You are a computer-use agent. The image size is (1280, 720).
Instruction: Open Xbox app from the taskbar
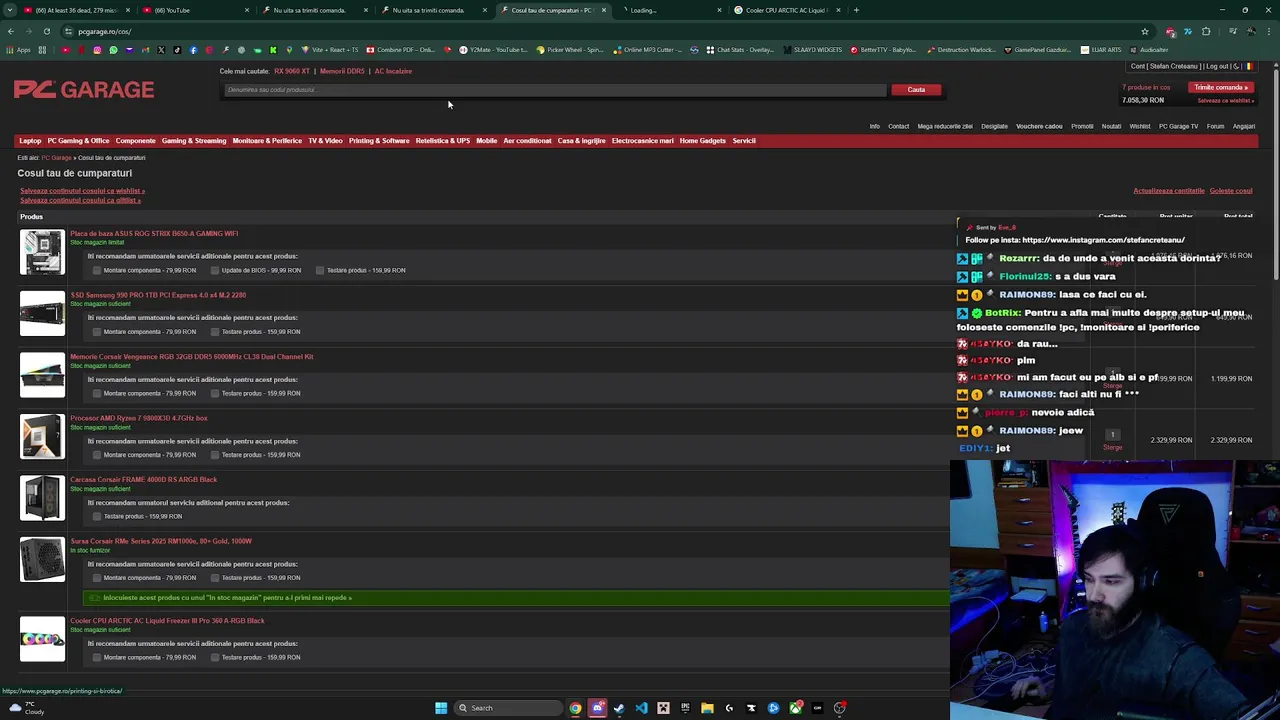795,708
